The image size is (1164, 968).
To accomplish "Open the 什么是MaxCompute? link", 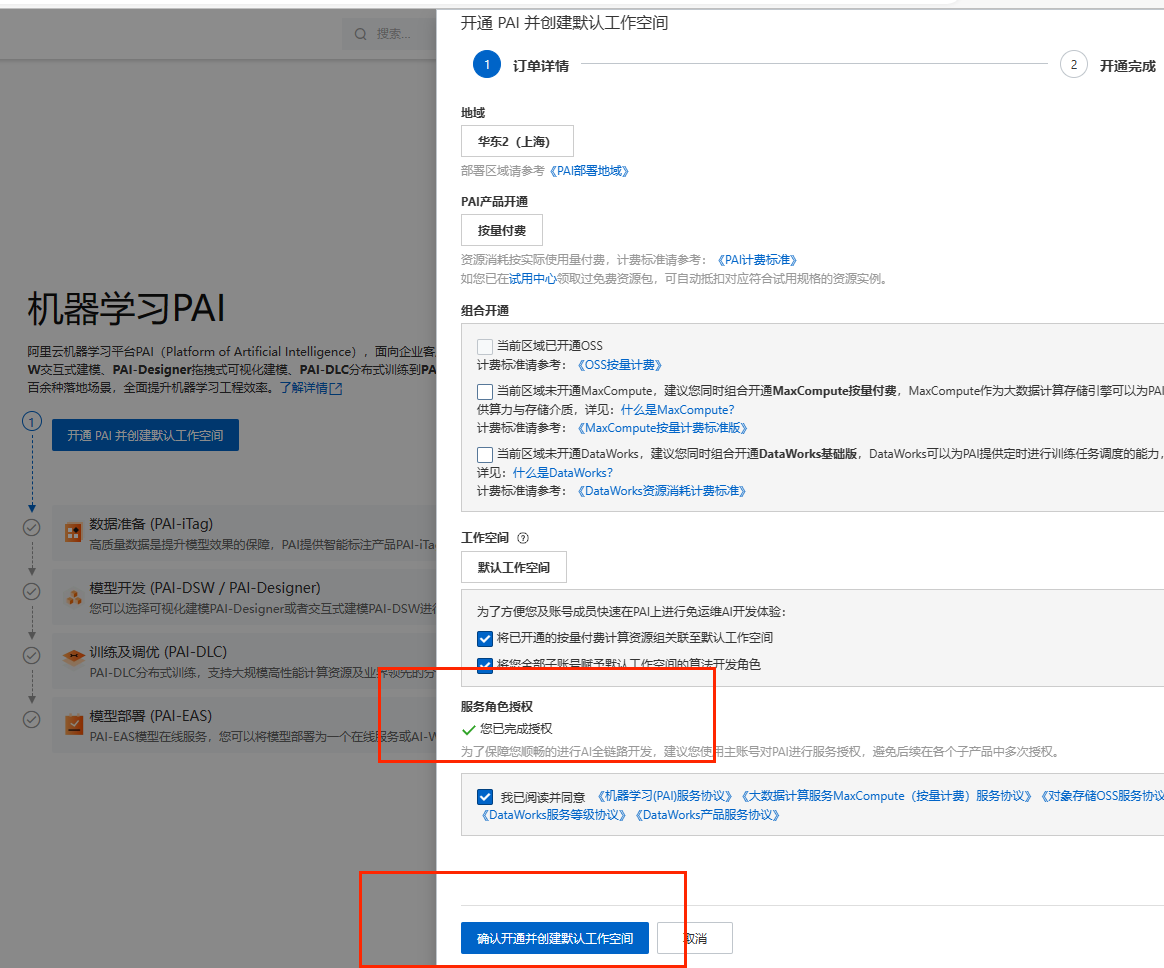I will coord(677,410).
